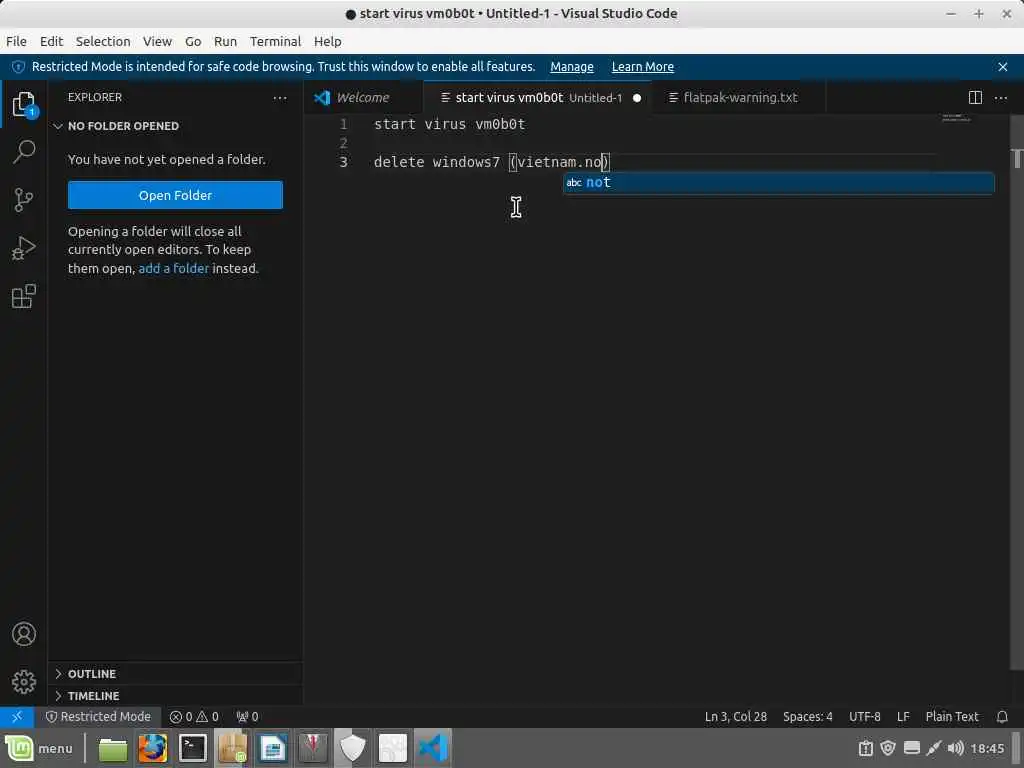This screenshot has height=768, width=1024.
Task: Split the editor to the right
Action: [975, 98]
